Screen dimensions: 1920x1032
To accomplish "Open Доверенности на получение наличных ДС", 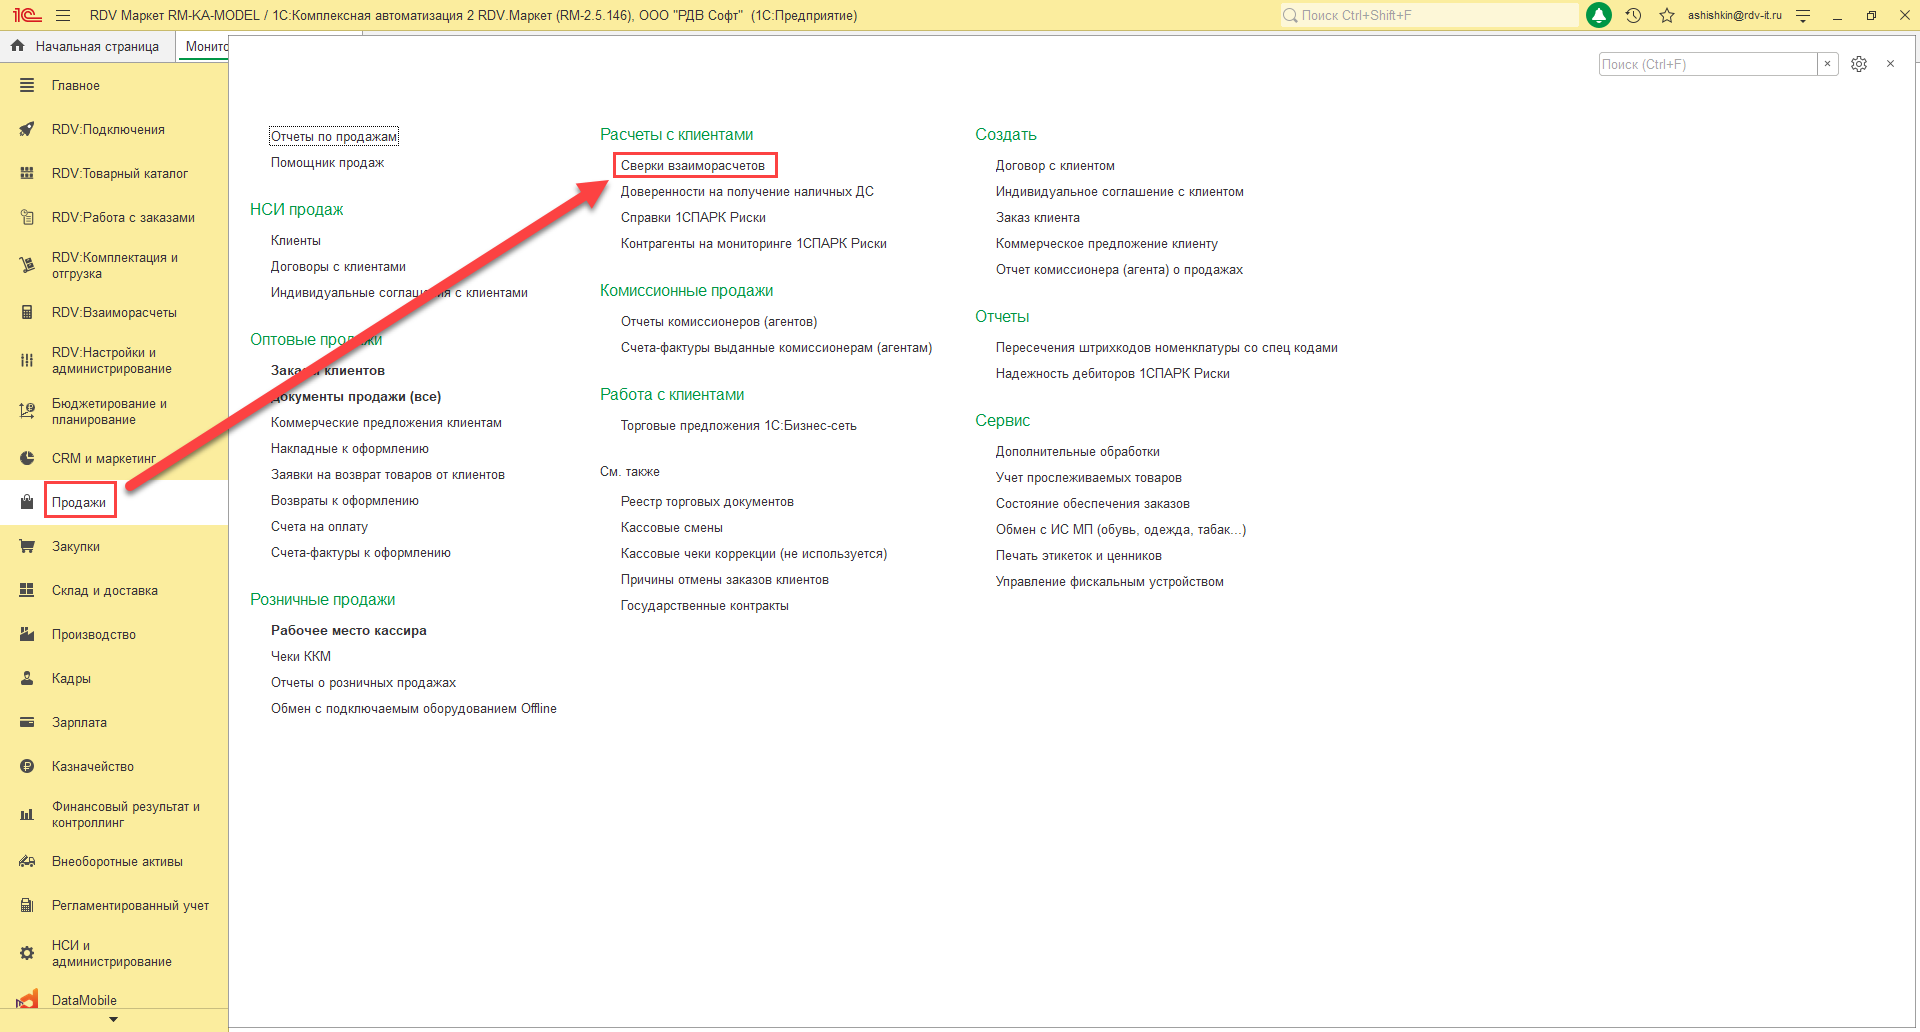I will click(x=747, y=192).
